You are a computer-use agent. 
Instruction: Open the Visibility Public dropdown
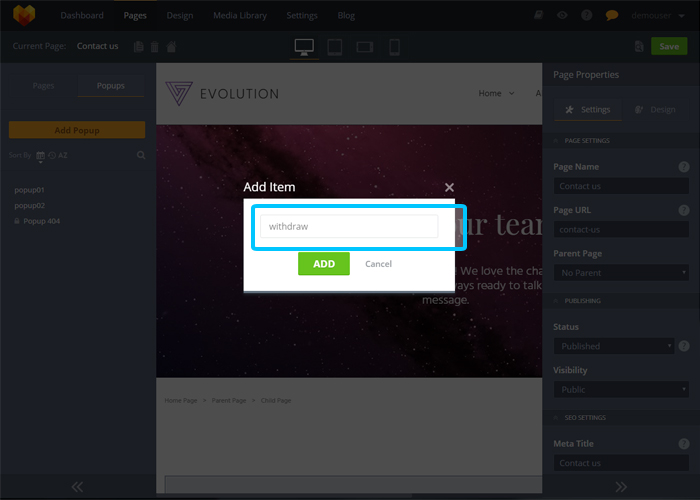pos(621,390)
